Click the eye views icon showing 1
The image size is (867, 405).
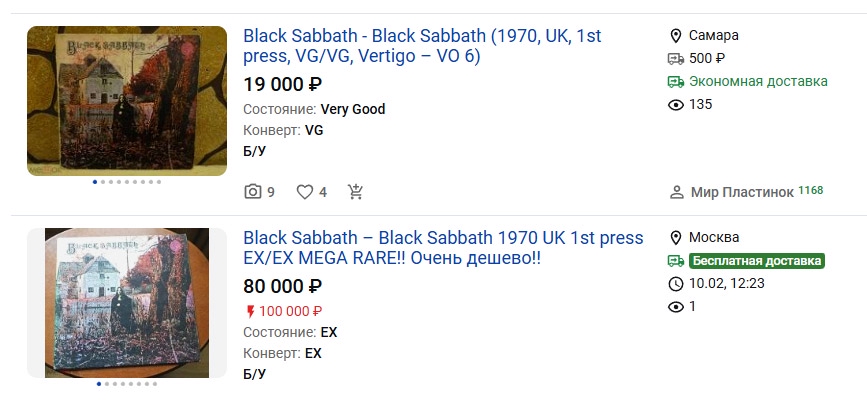pos(676,307)
